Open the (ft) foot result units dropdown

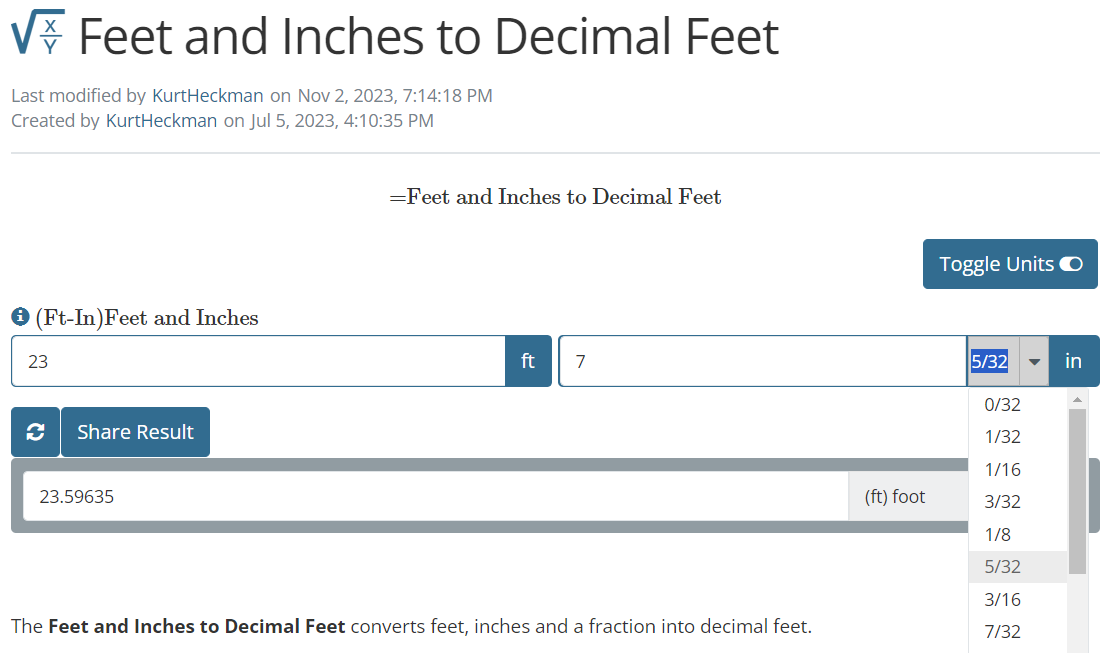(906, 496)
